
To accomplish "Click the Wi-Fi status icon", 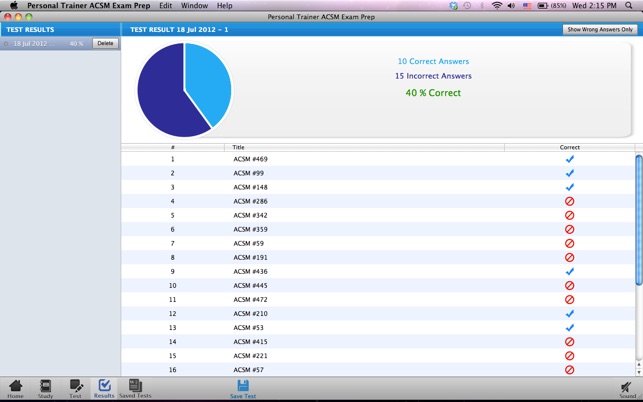I will [x=497, y=6].
